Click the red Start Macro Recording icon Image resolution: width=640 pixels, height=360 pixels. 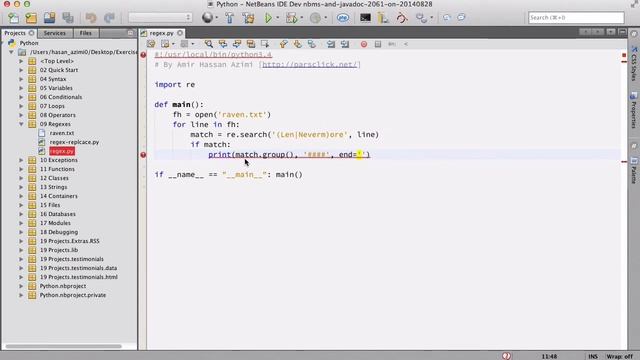pos(364,44)
